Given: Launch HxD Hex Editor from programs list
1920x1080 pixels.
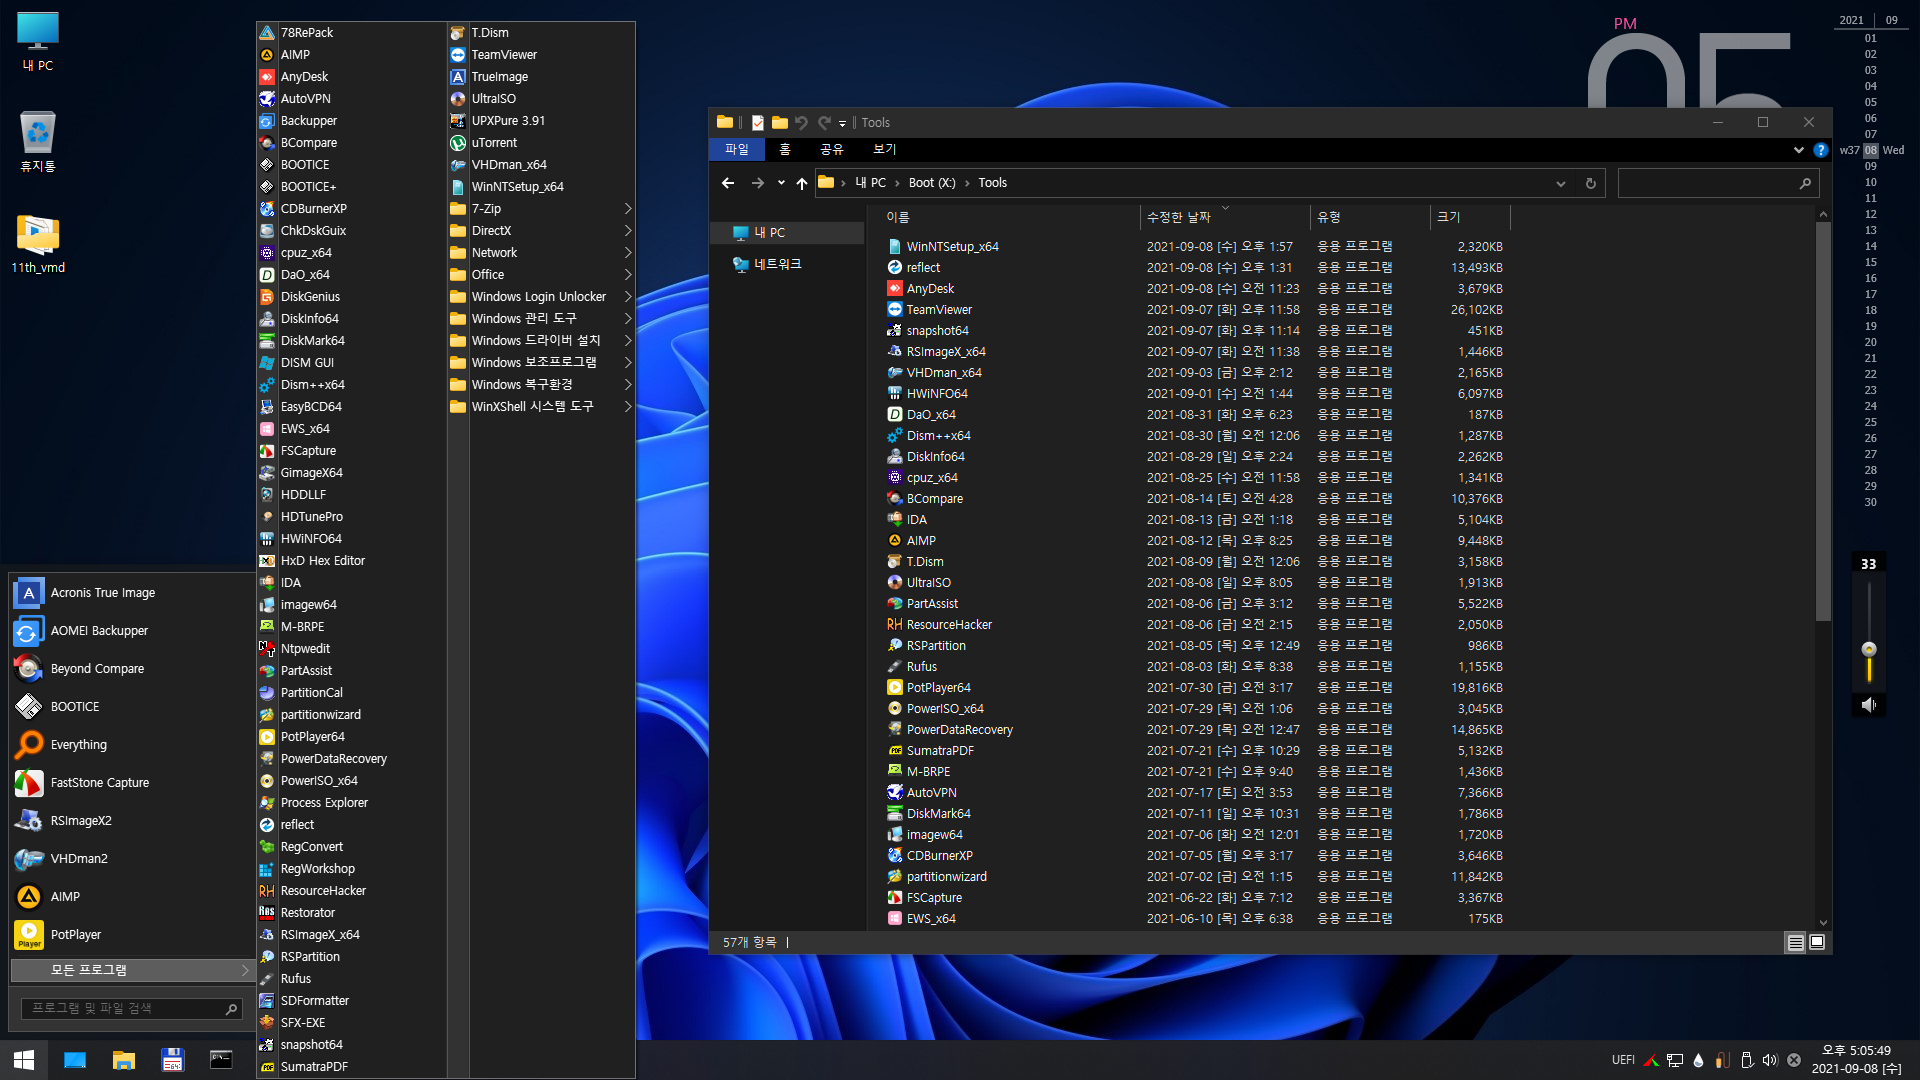Looking at the screenshot, I should 350,561.
